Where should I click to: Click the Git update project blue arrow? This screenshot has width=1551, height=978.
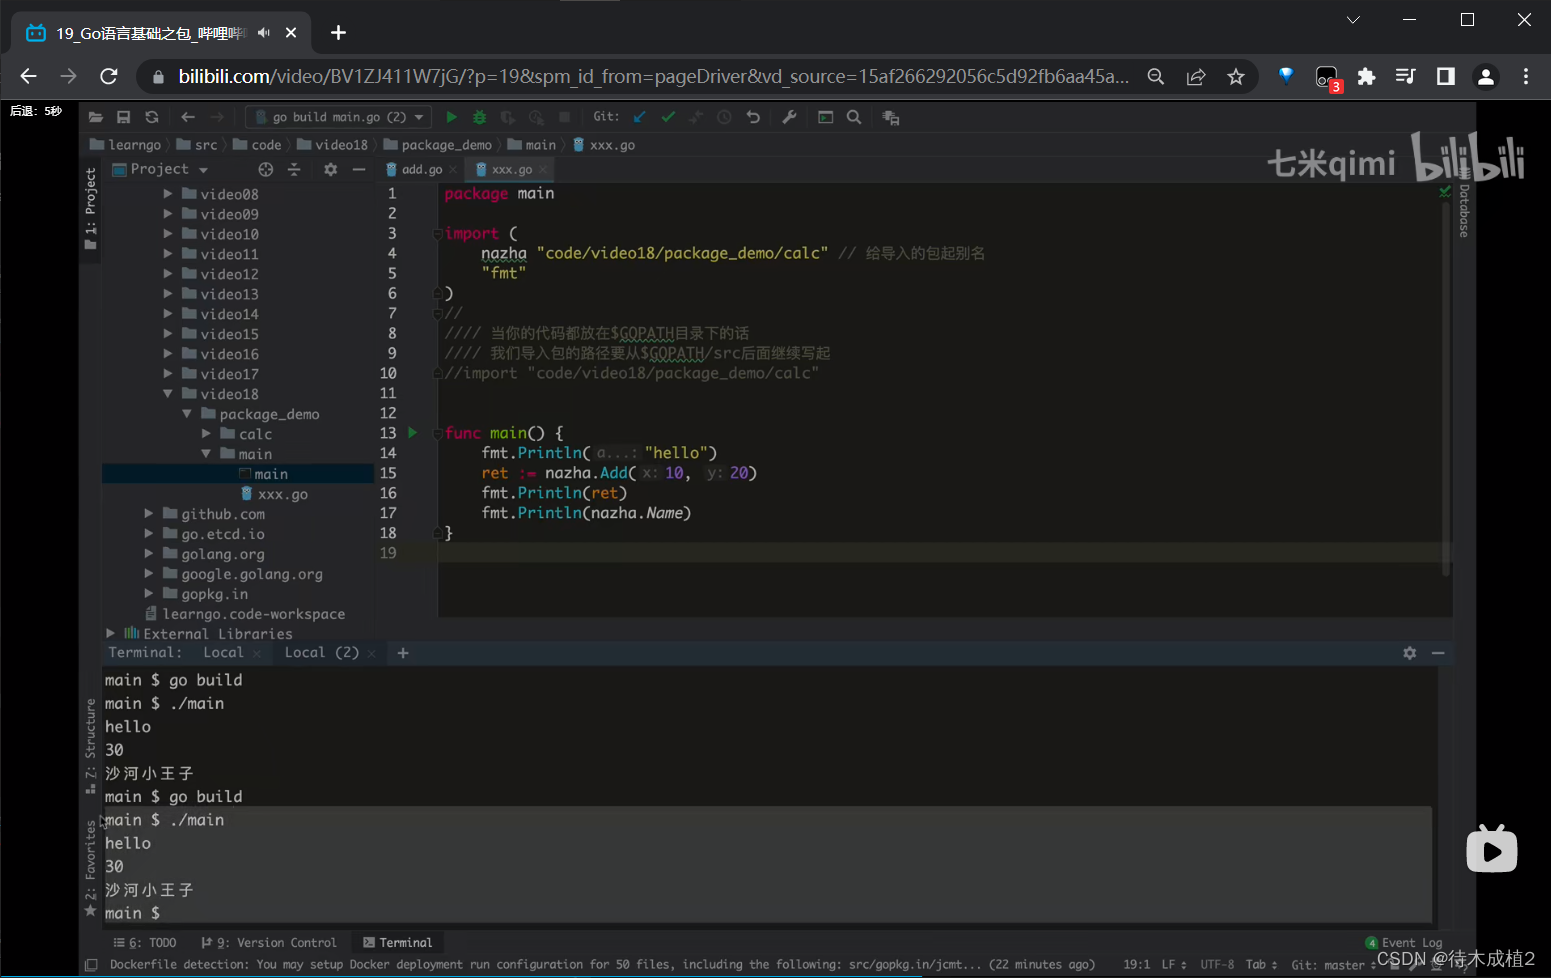[640, 117]
